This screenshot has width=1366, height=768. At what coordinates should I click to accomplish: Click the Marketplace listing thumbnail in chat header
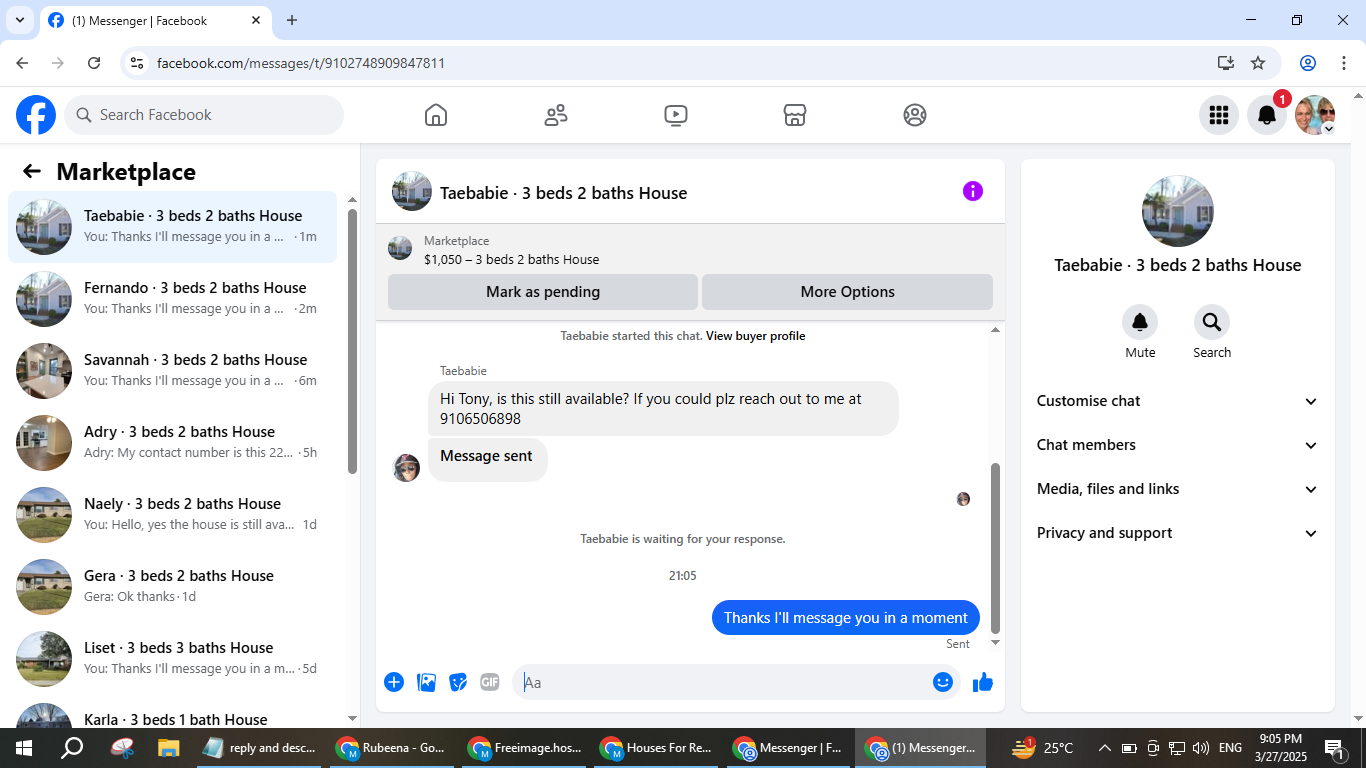pos(400,248)
